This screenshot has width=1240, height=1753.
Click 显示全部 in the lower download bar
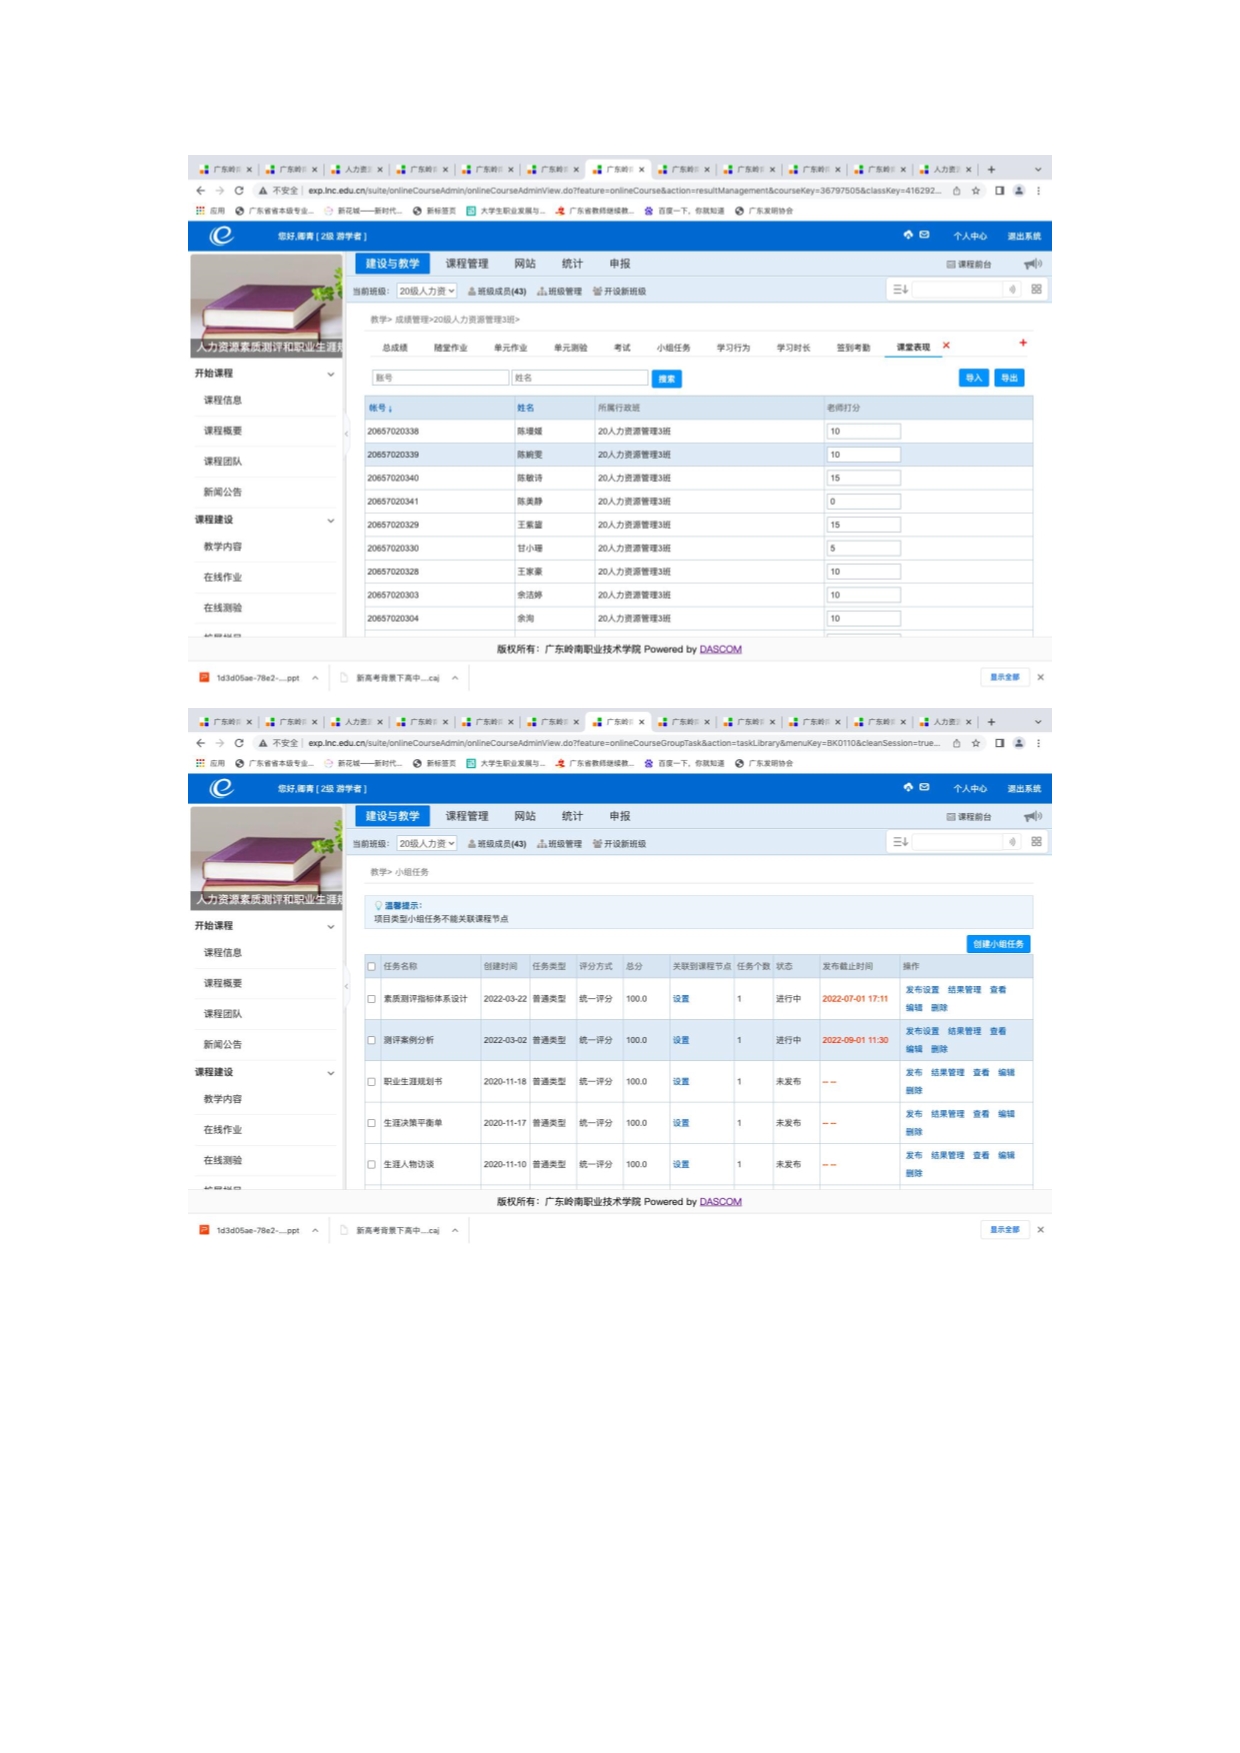pos(1005,1230)
